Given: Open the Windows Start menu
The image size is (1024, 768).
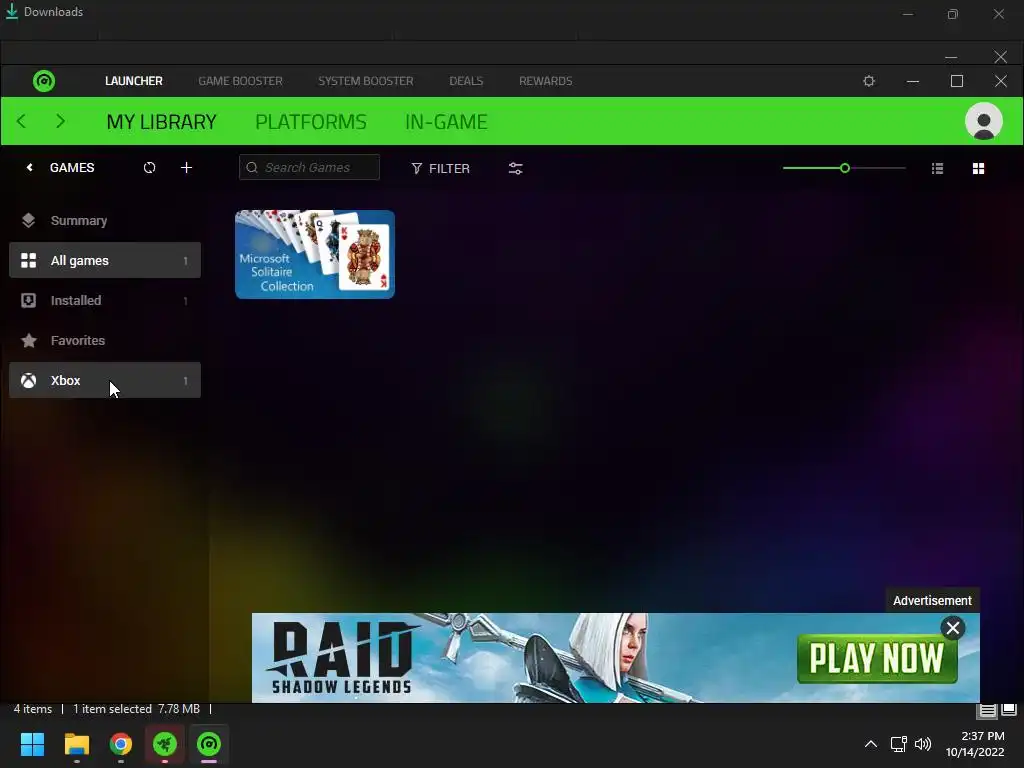Looking at the screenshot, I should tap(32, 744).
